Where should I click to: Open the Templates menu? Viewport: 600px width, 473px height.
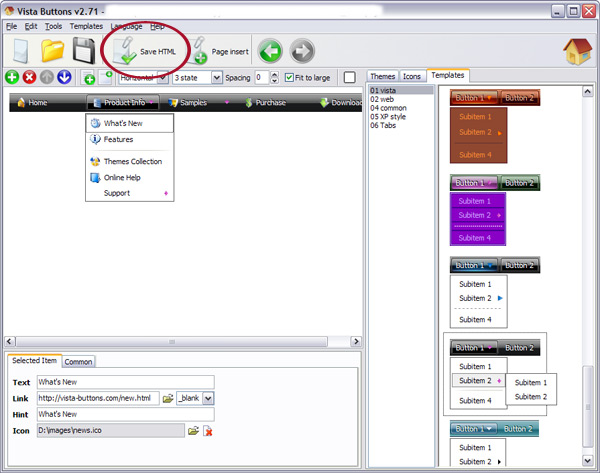[86, 26]
